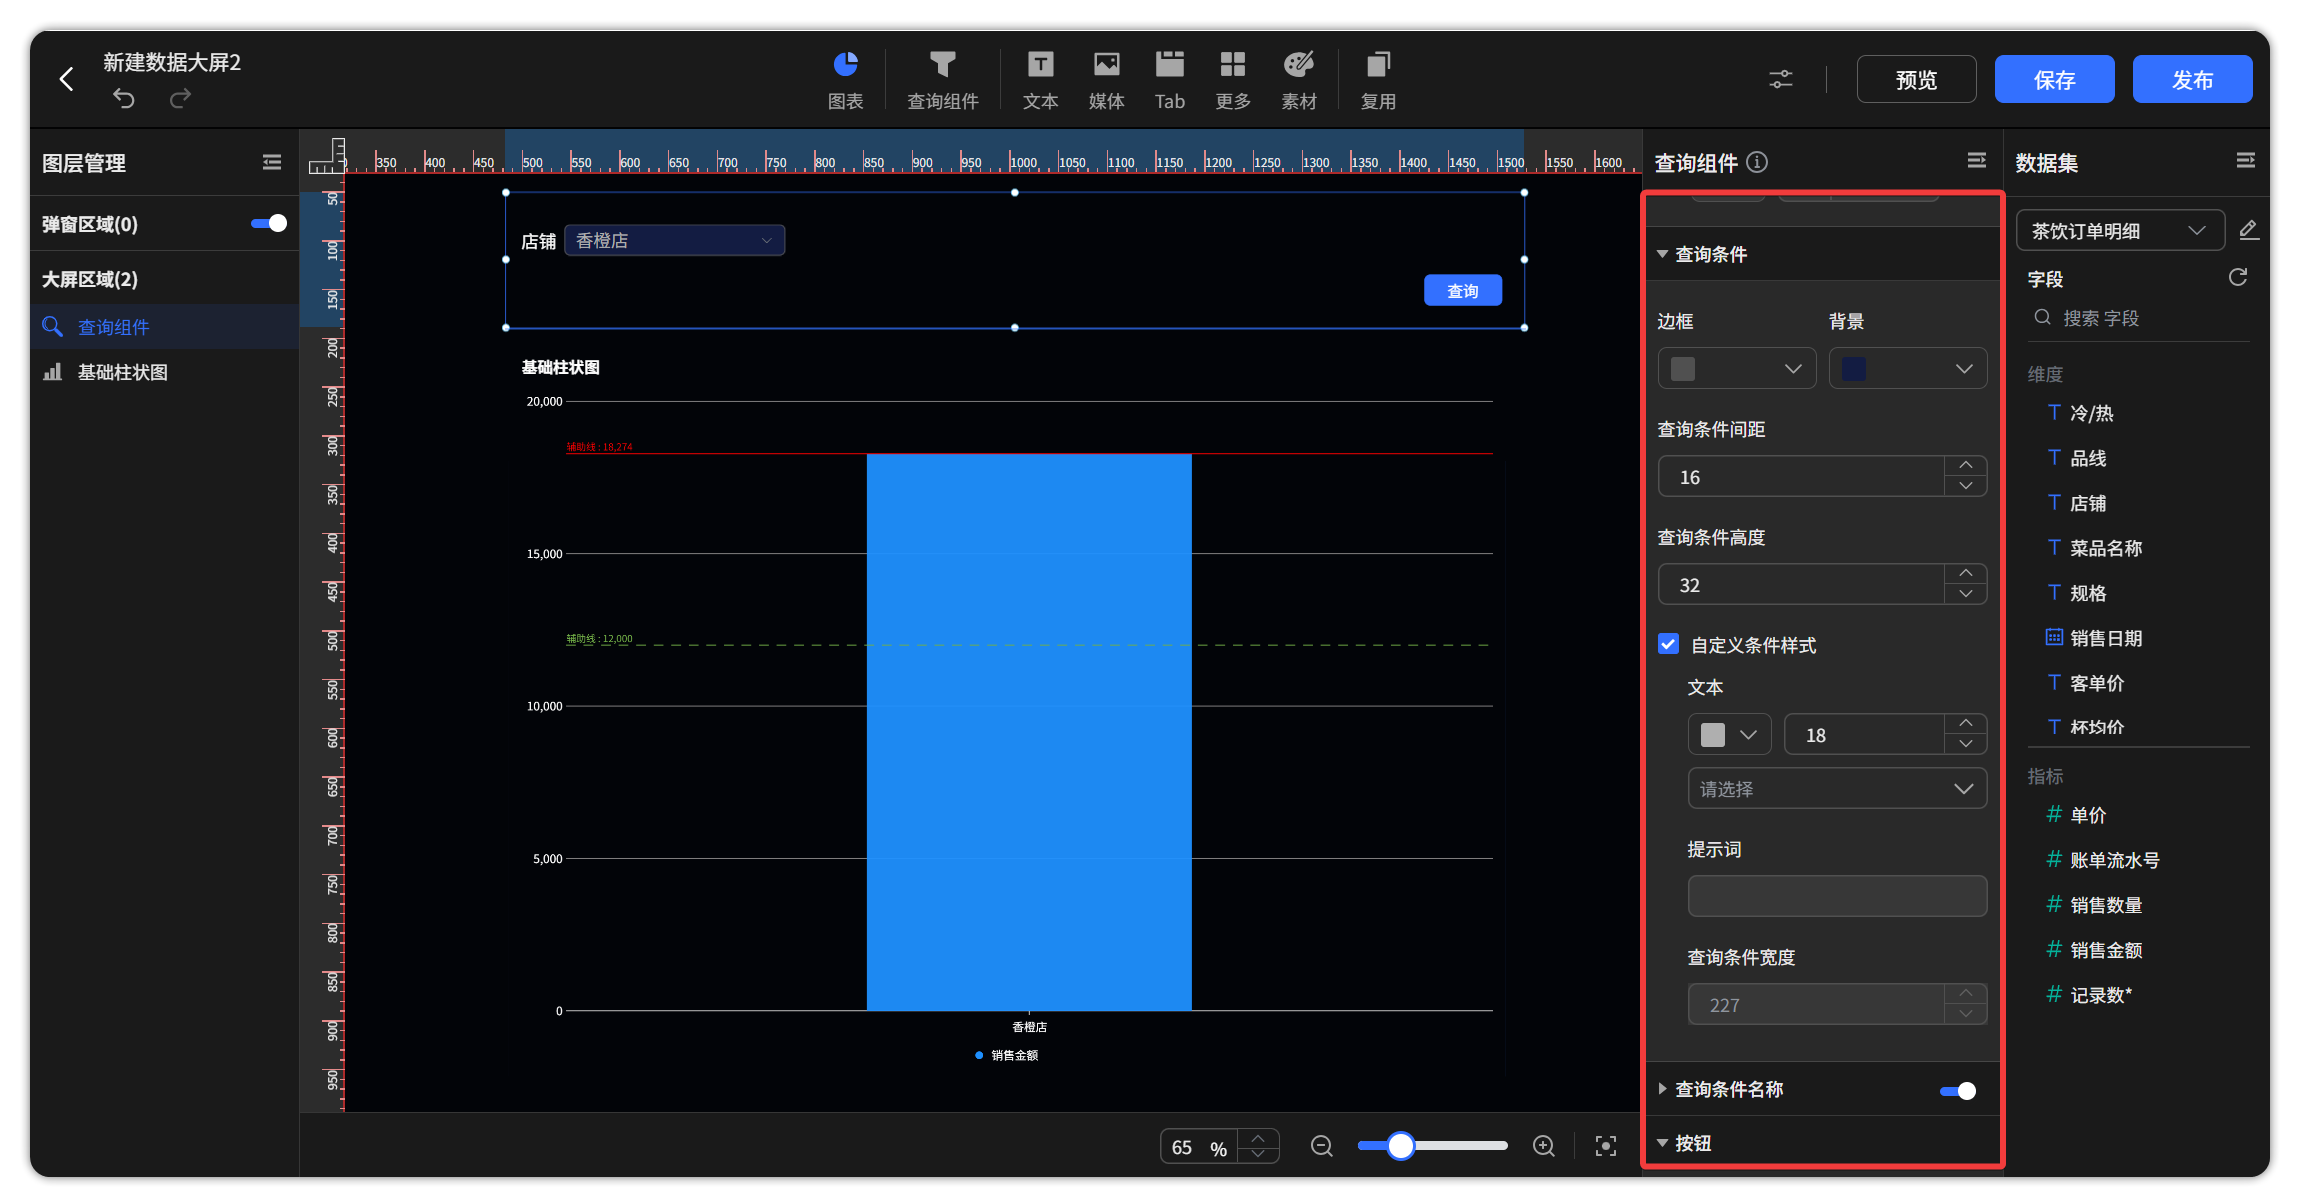2300x1197 pixels.
Task: Click the 发布 publish button
Action: point(2192,79)
